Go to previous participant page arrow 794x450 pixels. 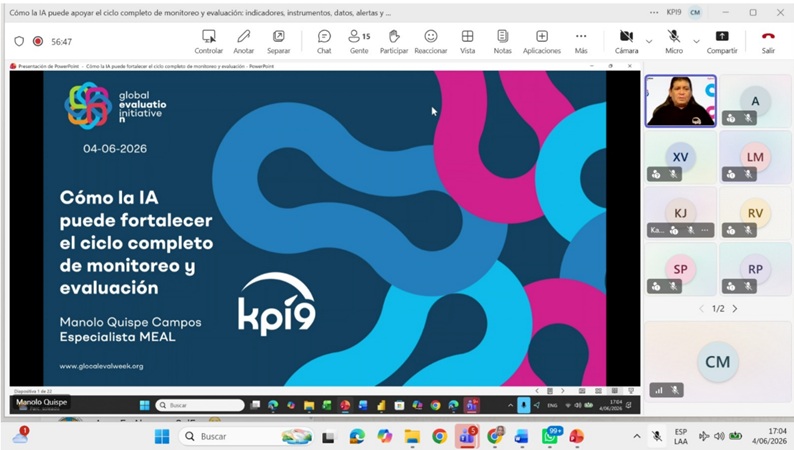click(701, 308)
